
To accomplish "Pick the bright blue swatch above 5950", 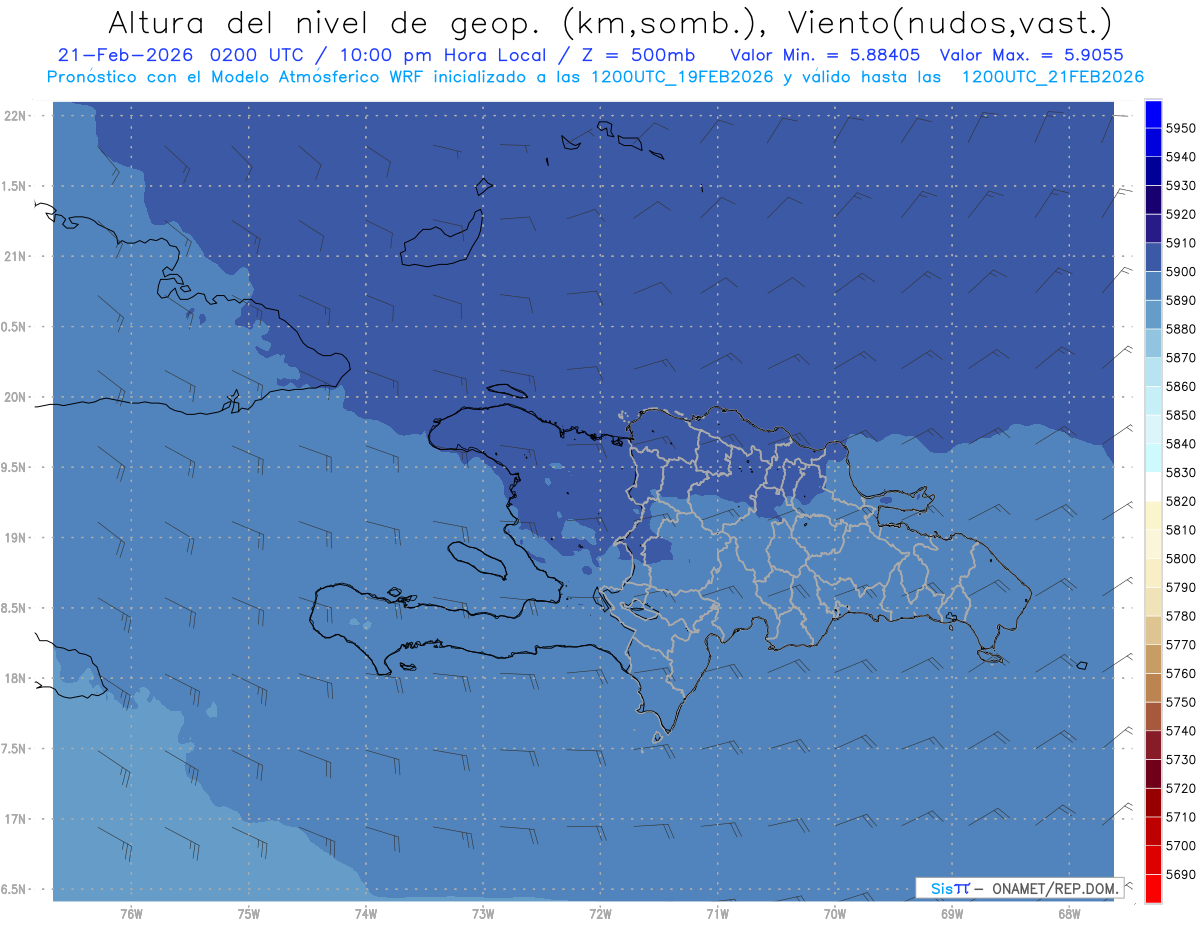I will click(1152, 114).
